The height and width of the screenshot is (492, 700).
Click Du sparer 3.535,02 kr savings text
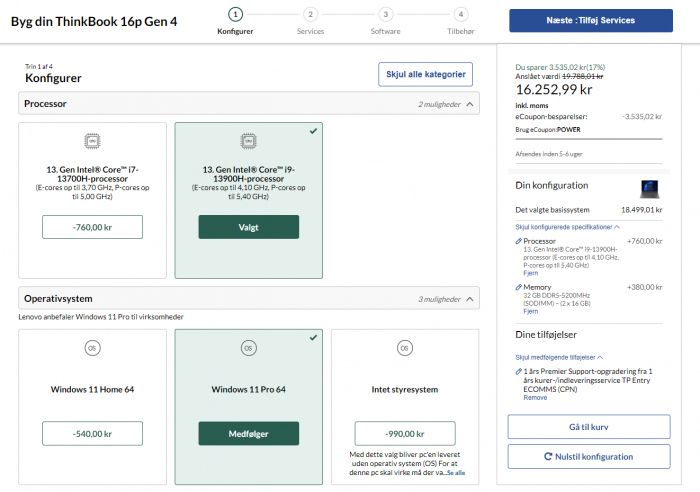point(560,67)
